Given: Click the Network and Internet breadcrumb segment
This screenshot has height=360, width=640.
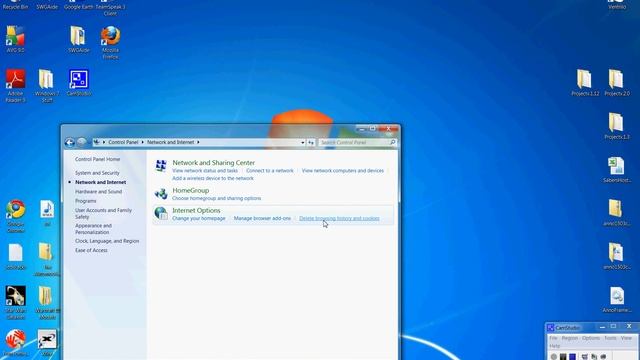Looking at the screenshot, I should [170, 142].
